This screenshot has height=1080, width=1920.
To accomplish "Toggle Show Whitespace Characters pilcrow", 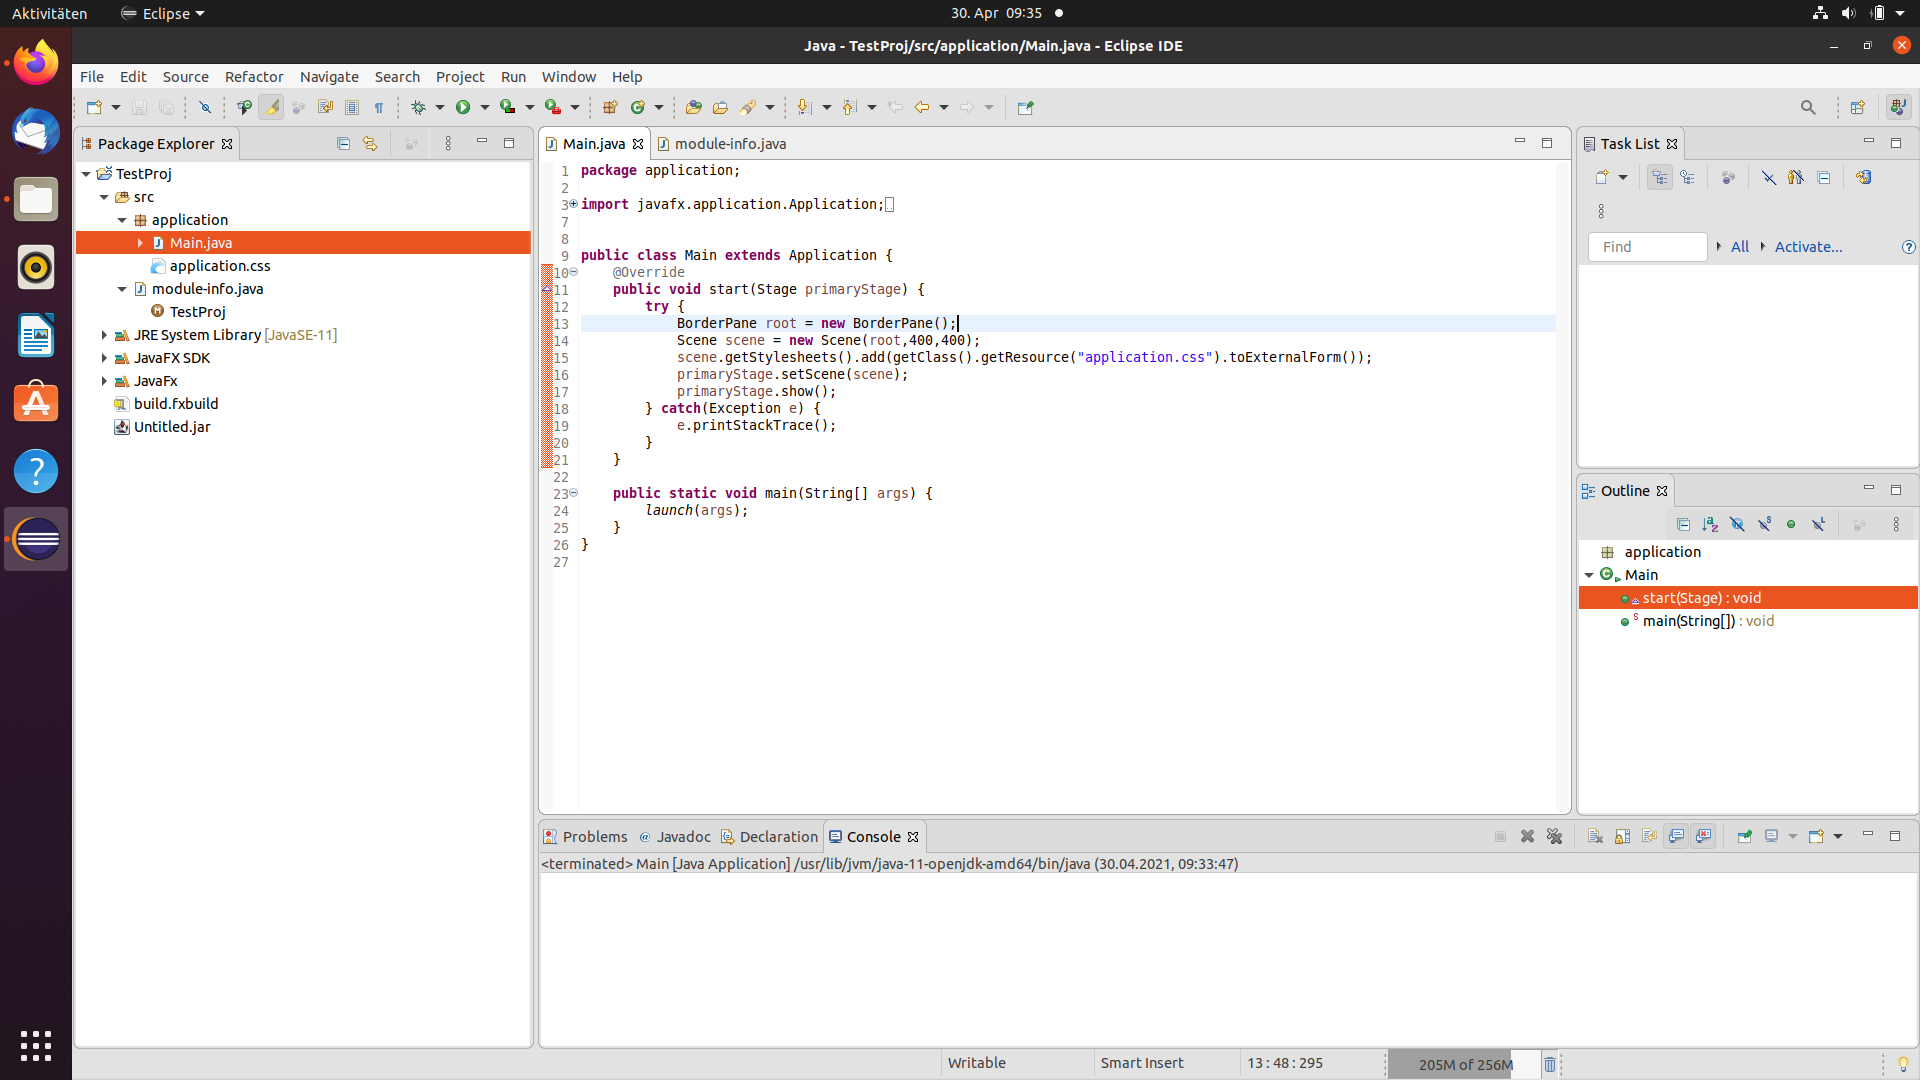I will [x=379, y=107].
